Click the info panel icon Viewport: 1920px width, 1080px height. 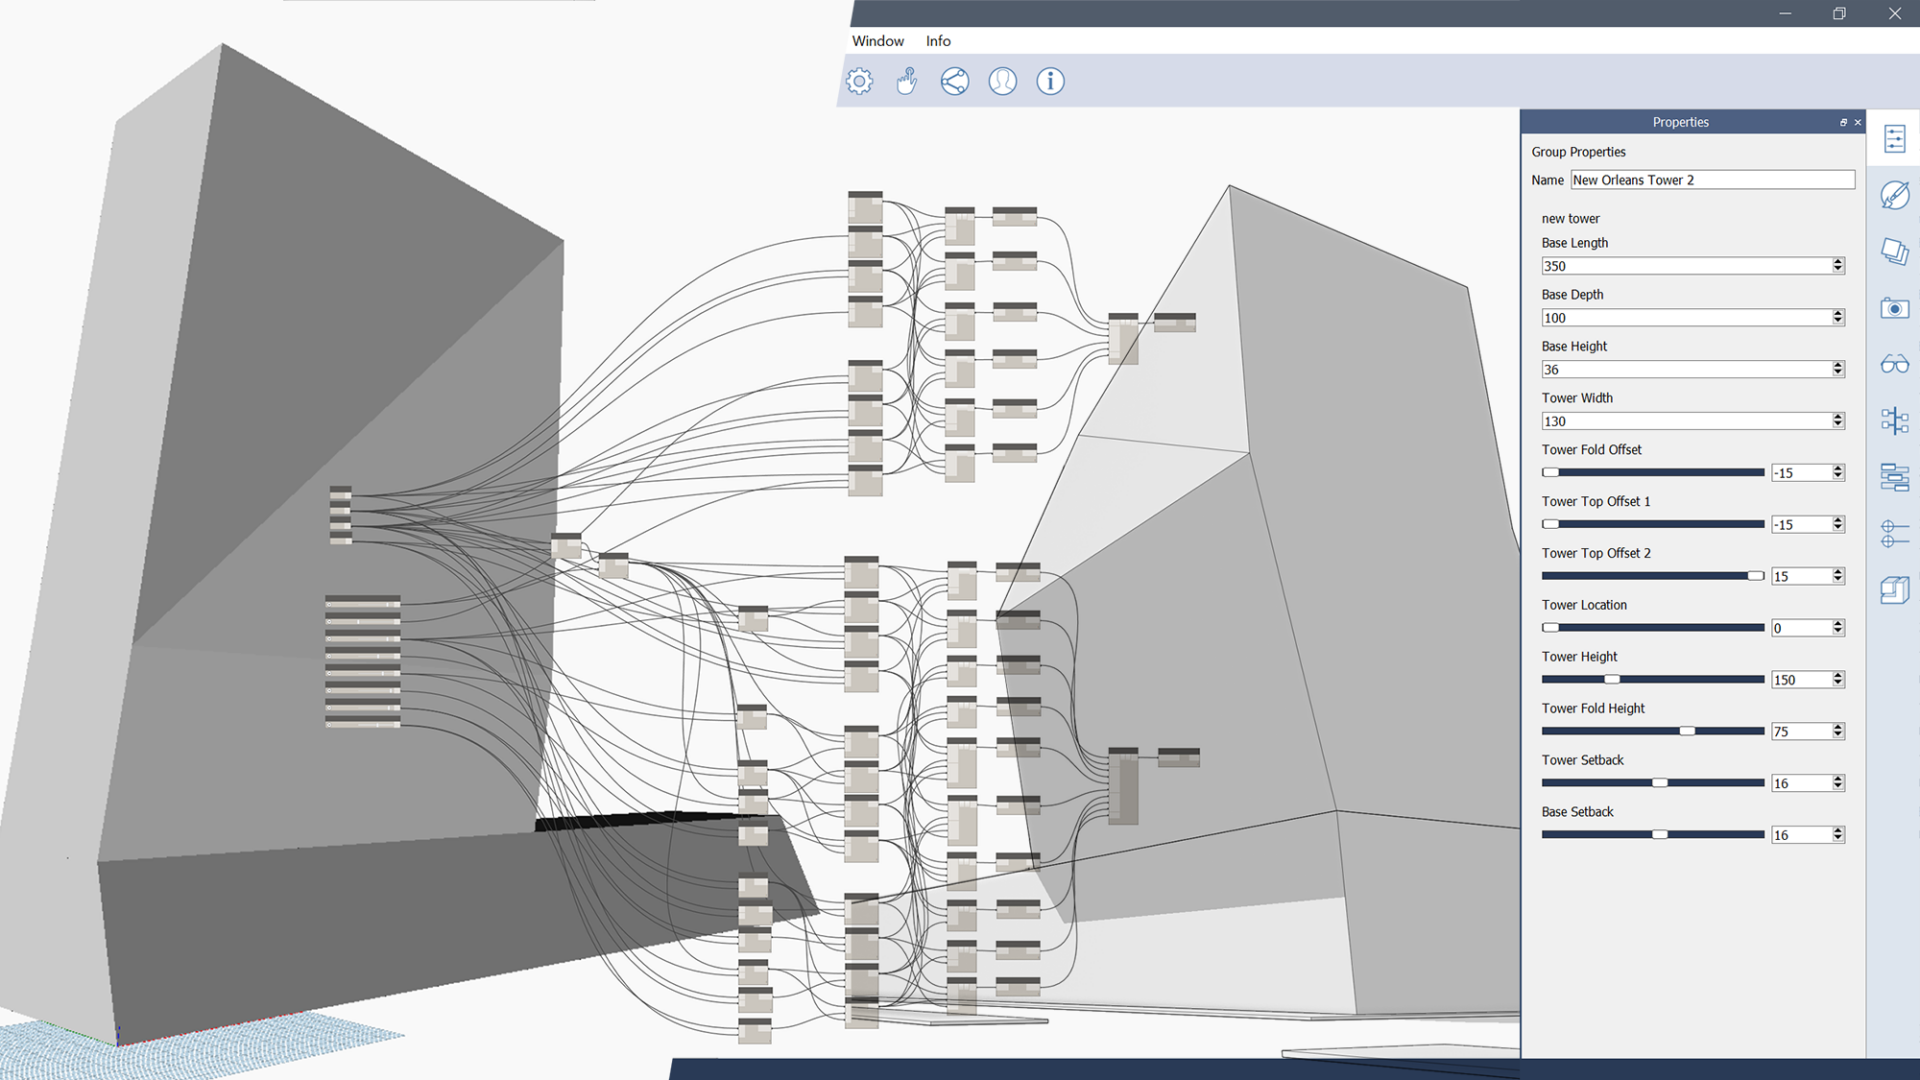[1051, 80]
